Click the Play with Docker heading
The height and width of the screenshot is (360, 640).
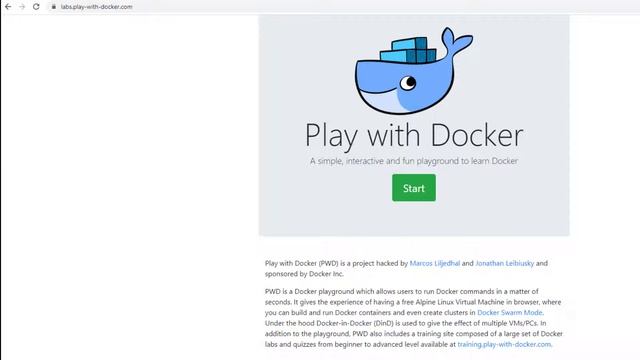coord(414,136)
